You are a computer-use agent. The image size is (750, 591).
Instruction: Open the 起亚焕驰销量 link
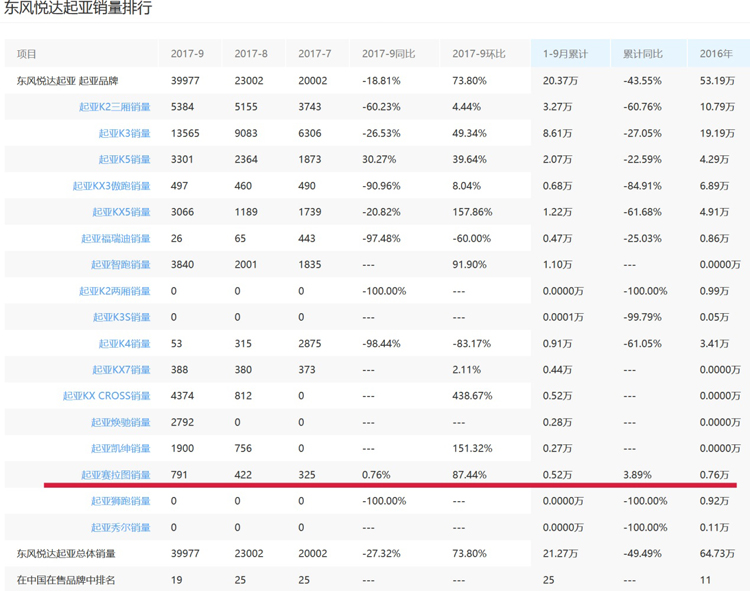click(x=120, y=423)
